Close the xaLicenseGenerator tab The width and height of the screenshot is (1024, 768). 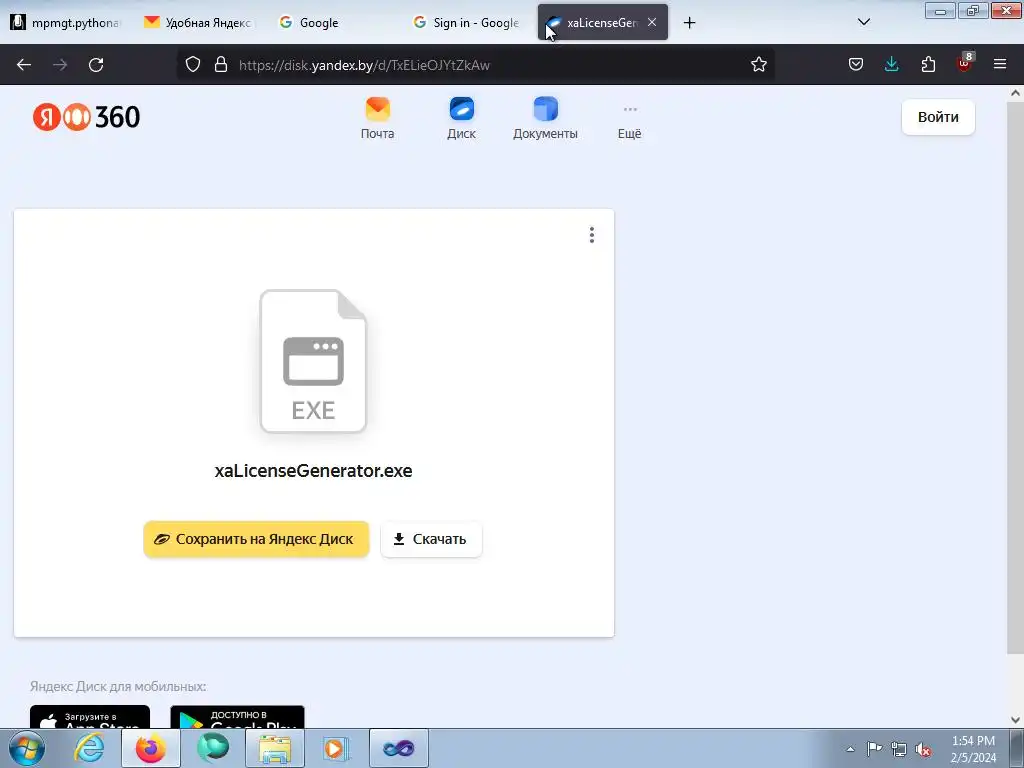652,22
